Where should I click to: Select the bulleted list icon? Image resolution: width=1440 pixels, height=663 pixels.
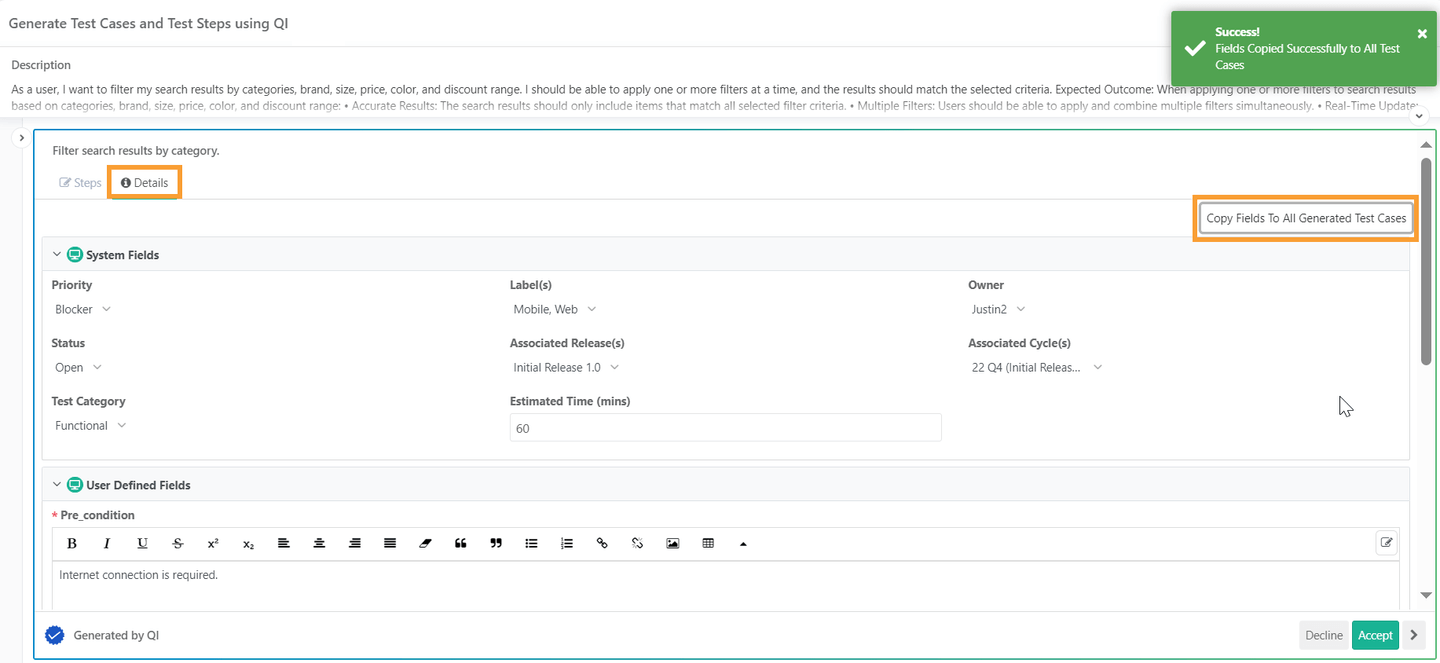tap(531, 543)
